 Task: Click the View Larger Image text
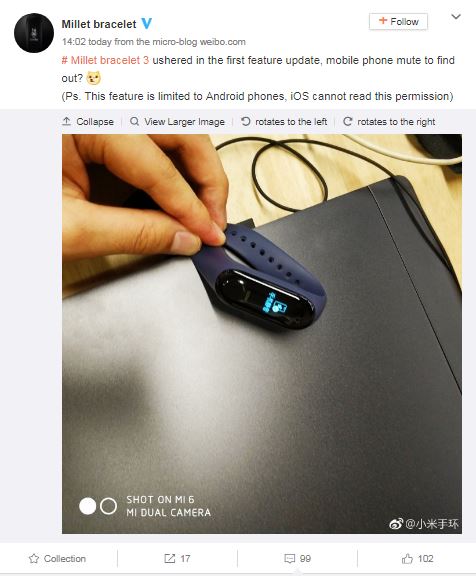point(184,122)
